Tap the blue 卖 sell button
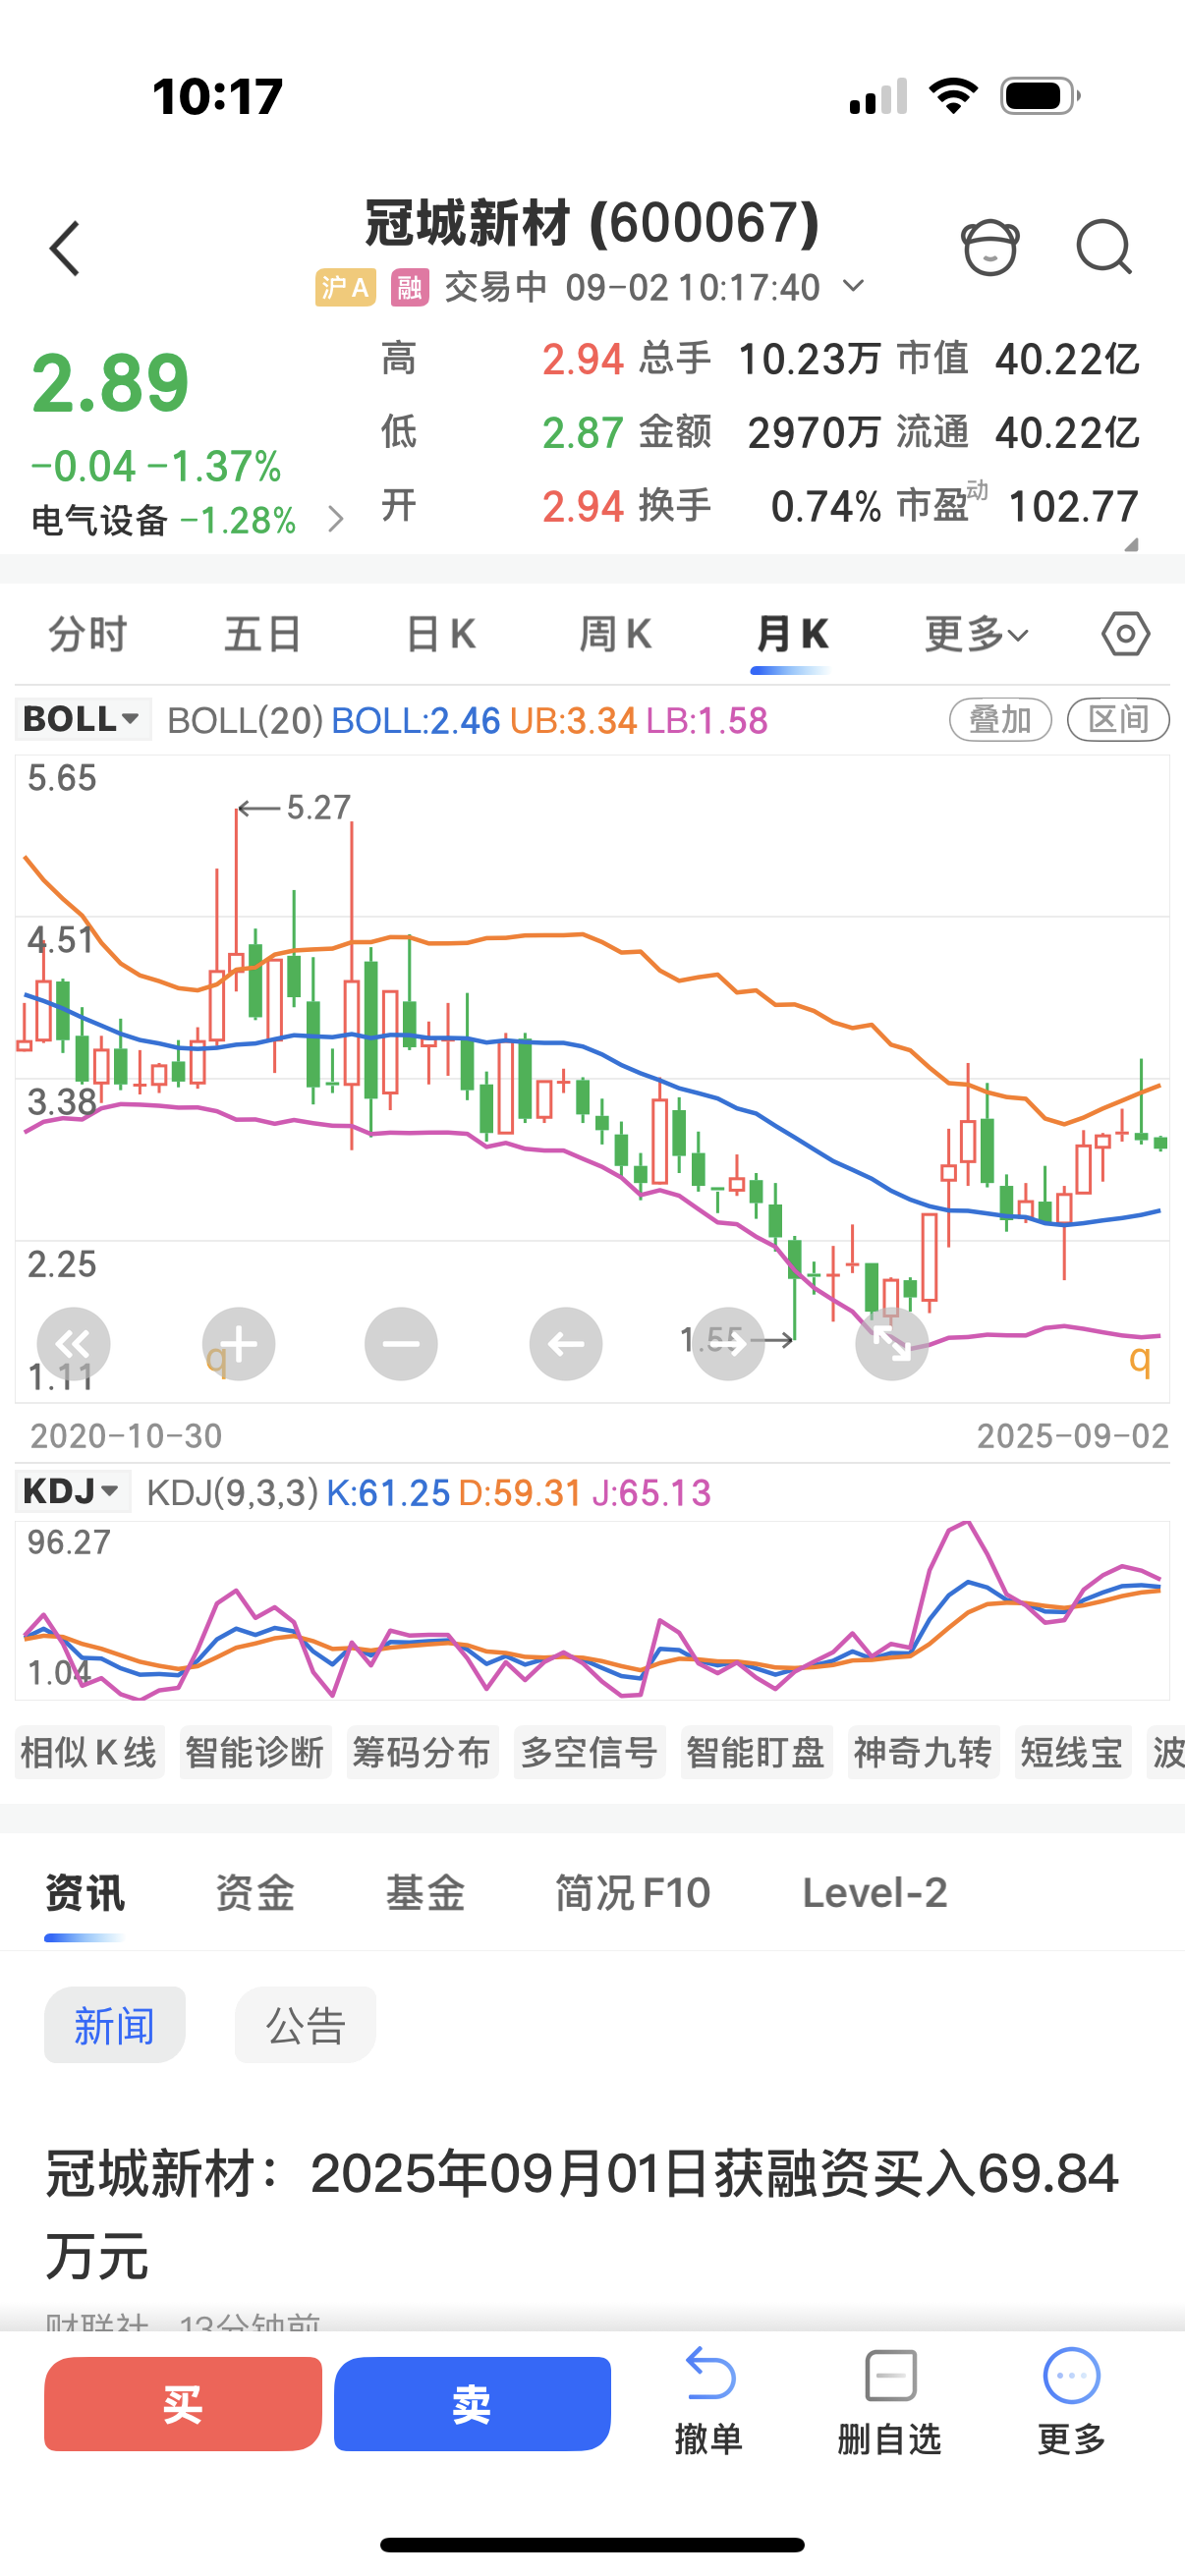Screen dimensions: 1185x2576 [x=472, y=2403]
